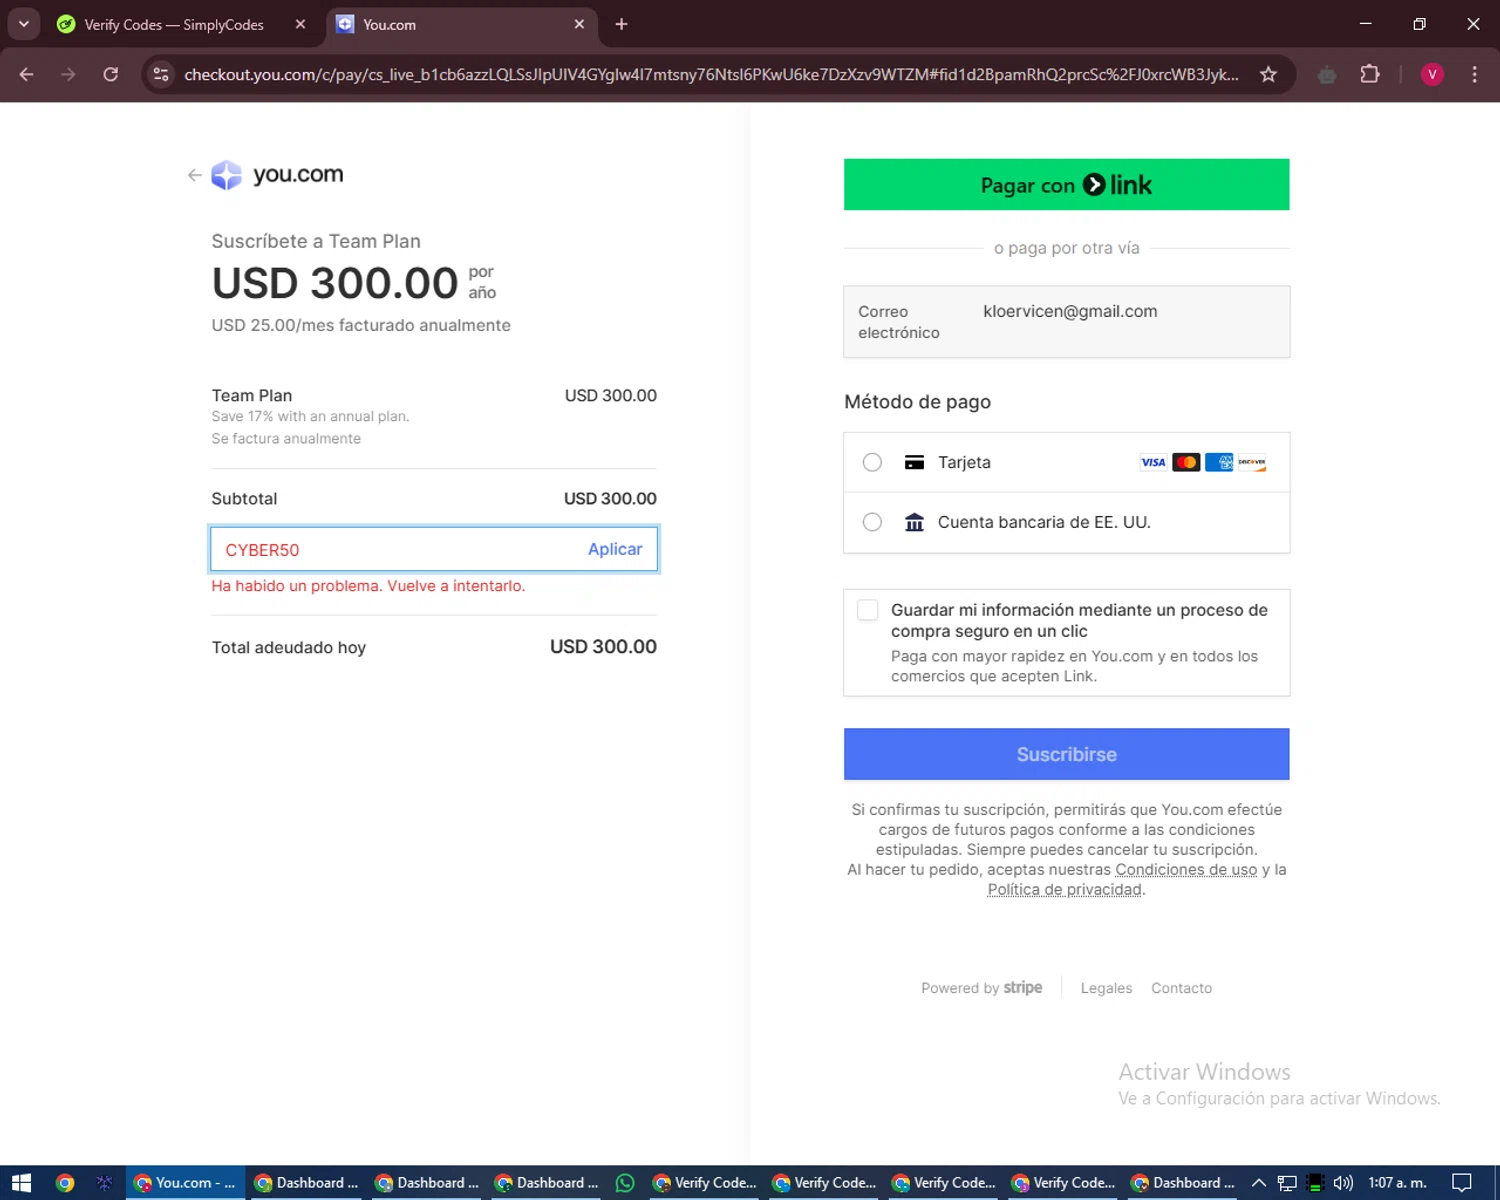Close the Verify Codes — SimplyCodes tab

(x=300, y=24)
